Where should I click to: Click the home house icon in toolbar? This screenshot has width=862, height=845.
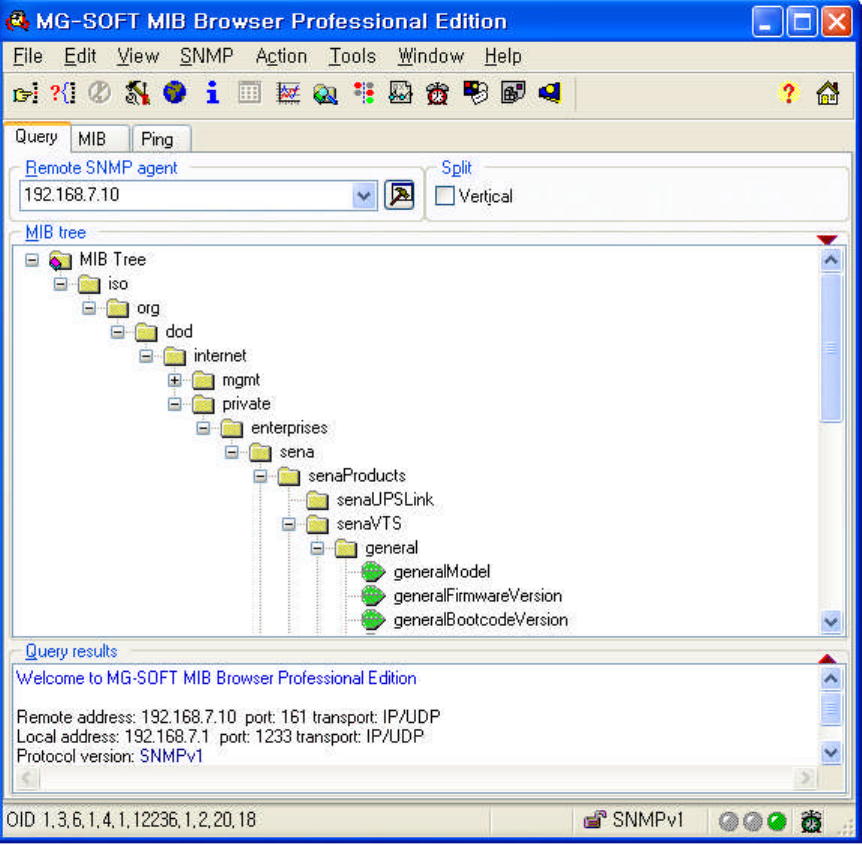pos(828,93)
